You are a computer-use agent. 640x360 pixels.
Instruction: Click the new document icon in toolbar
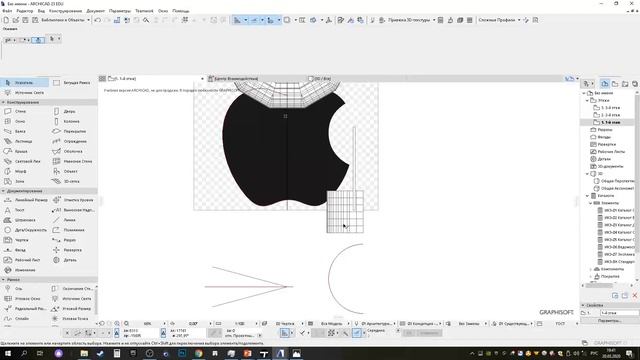(6, 20)
